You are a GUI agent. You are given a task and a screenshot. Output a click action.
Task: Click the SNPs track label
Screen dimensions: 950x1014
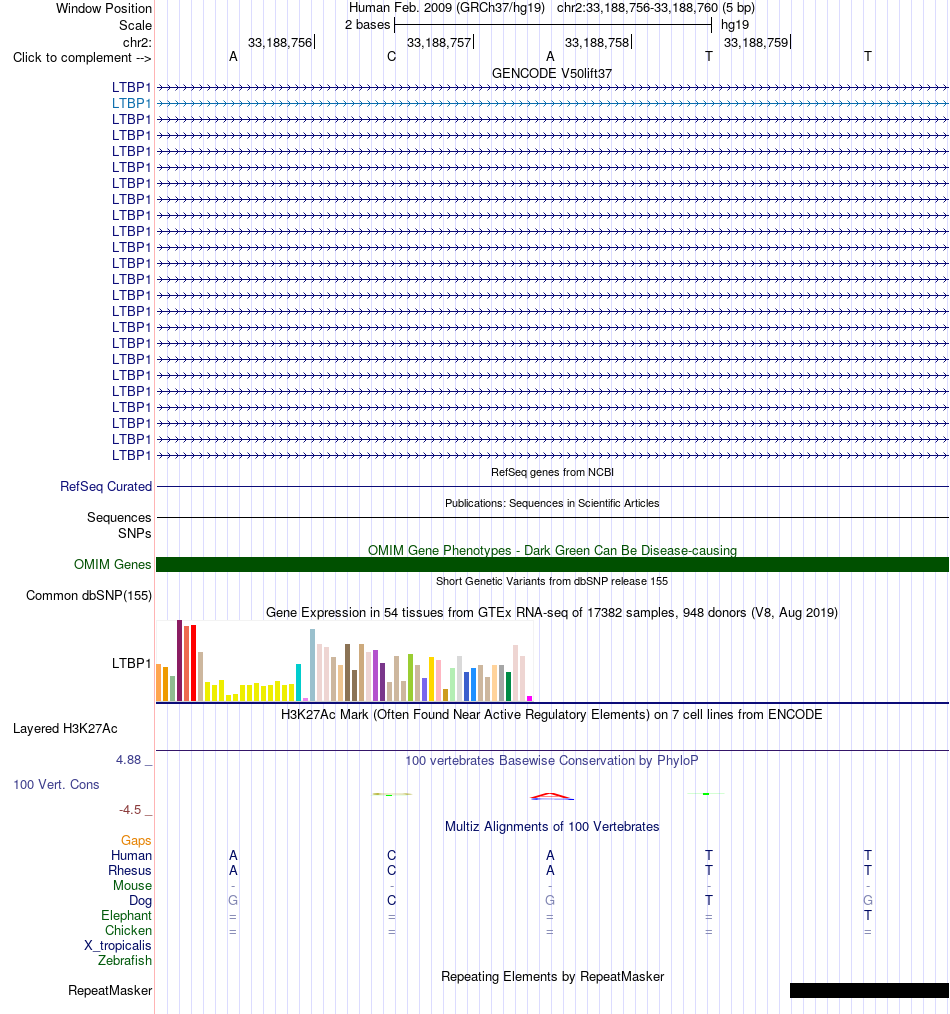point(135,534)
